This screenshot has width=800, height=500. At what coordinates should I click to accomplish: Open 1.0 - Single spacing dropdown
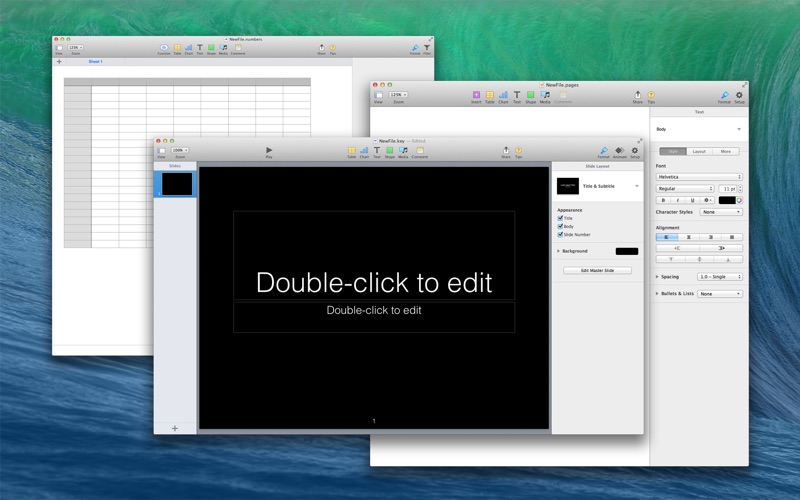720,277
